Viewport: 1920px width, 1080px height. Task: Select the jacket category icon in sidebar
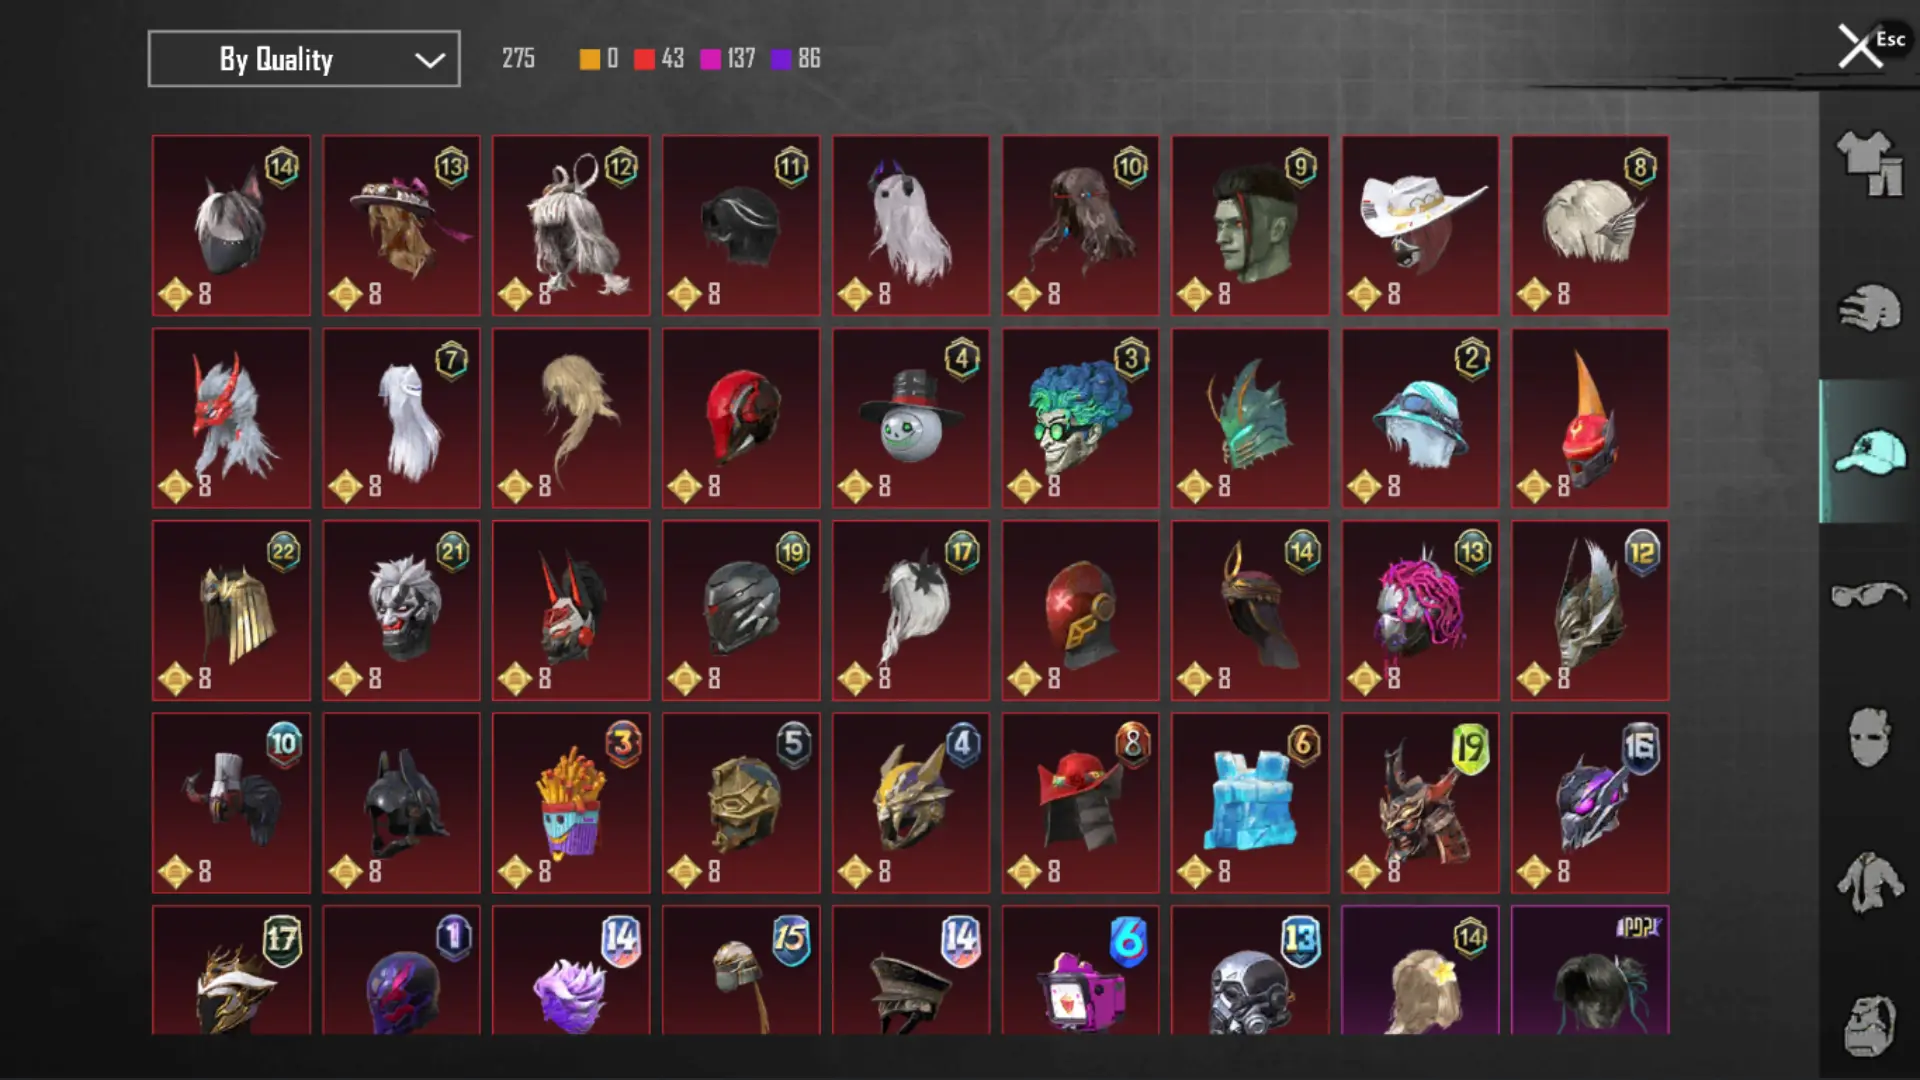(1869, 882)
